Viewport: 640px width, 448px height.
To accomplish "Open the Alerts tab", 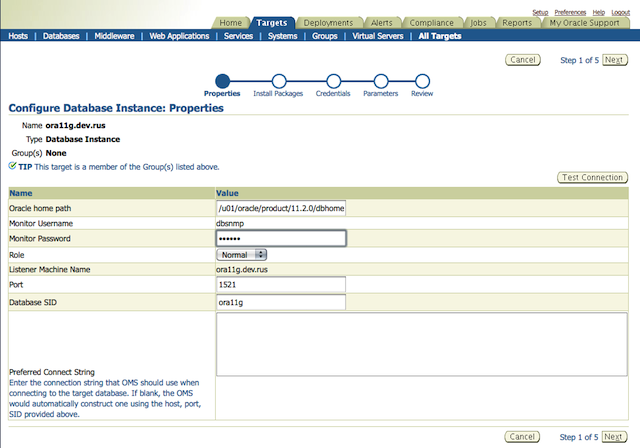I will click(381, 23).
